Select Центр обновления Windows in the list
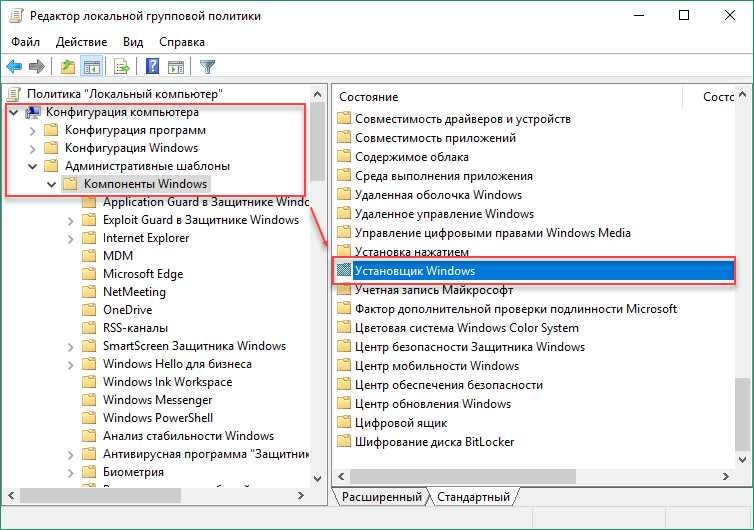The width and height of the screenshot is (754, 530). (x=433, y=404)
